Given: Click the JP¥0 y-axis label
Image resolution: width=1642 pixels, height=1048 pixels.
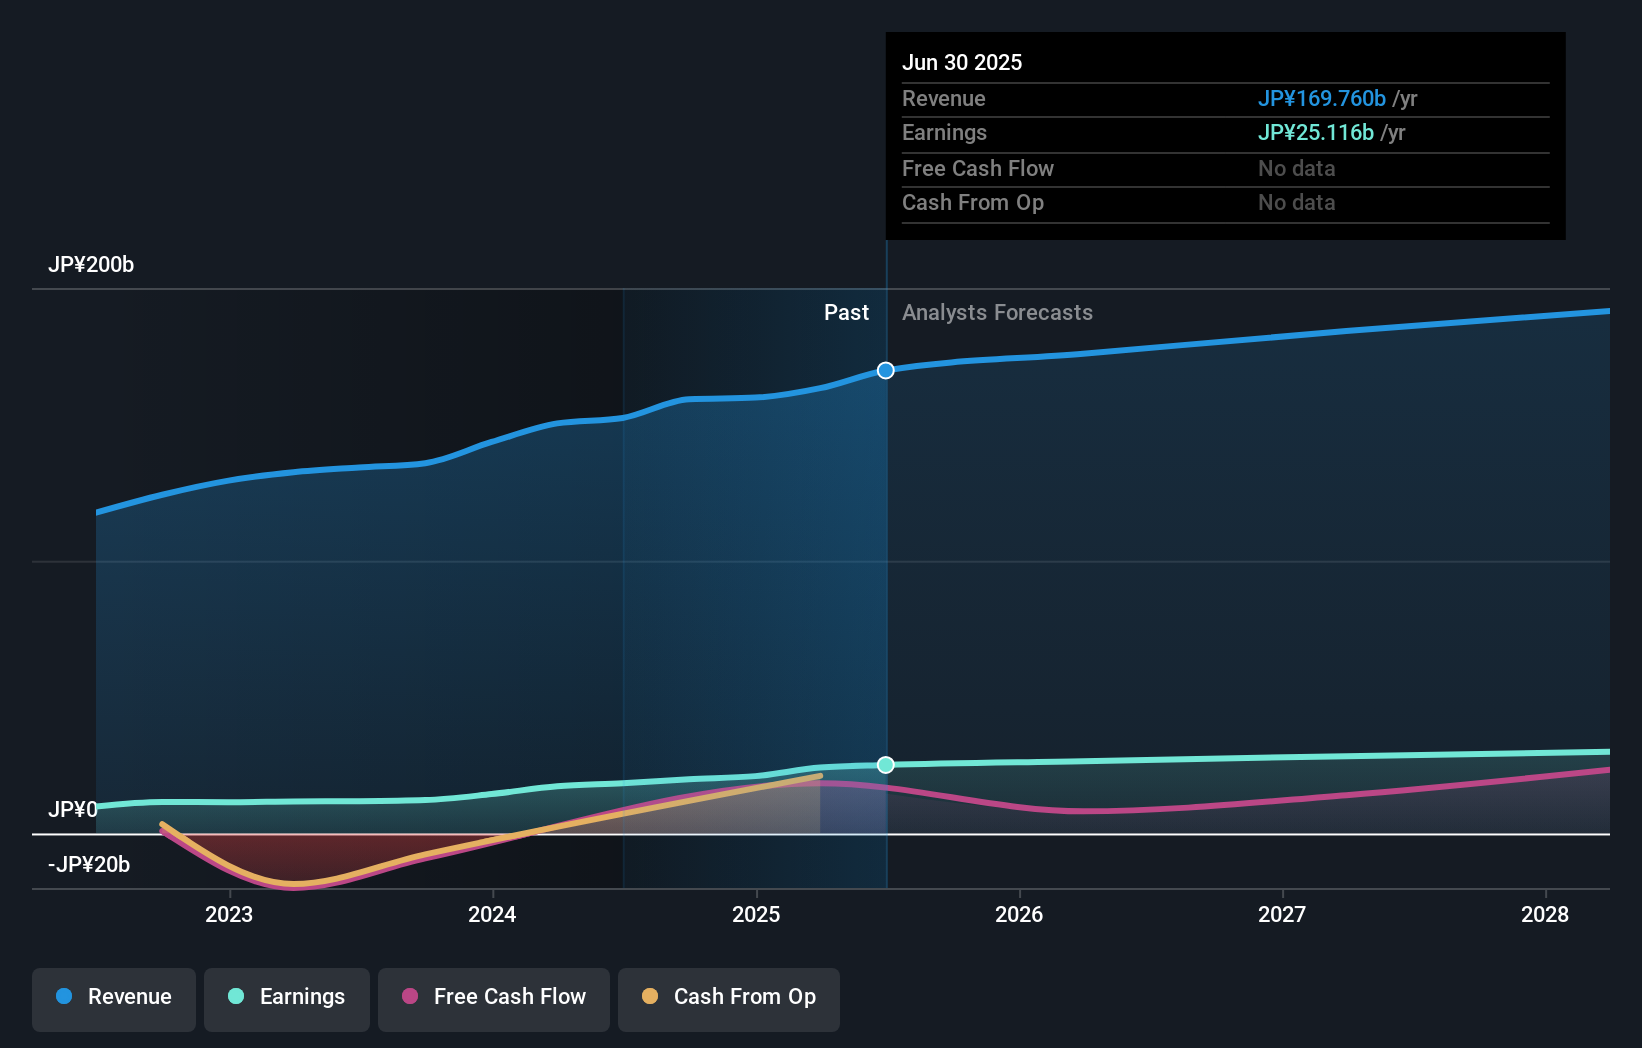Looking at the screenshot, I should click(73, 809).
